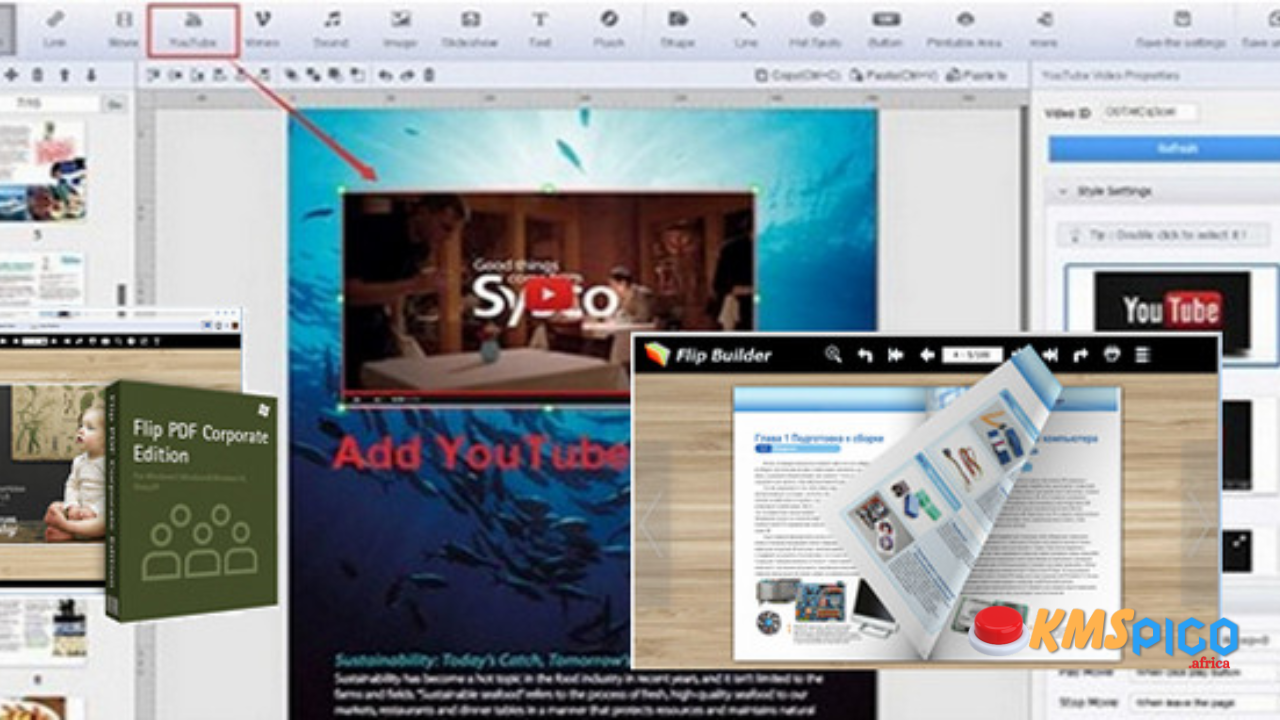Select the Sound tool in the toolbar
Image resolution: width=1280 pixels, height=720 pixels.
[x=331, y=29]
